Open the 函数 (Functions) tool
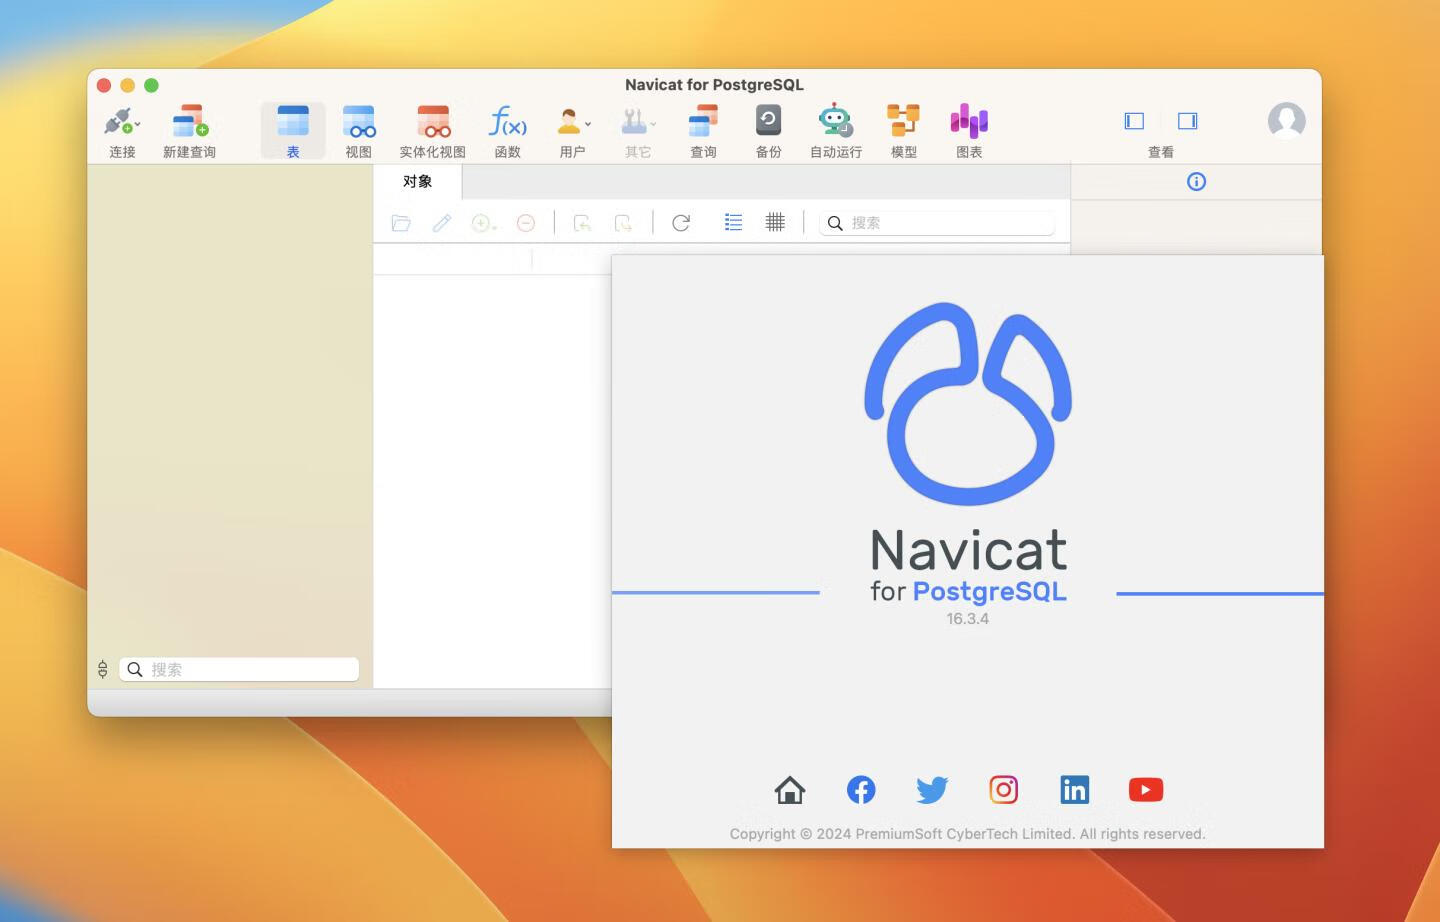 (x=507, y=128)
